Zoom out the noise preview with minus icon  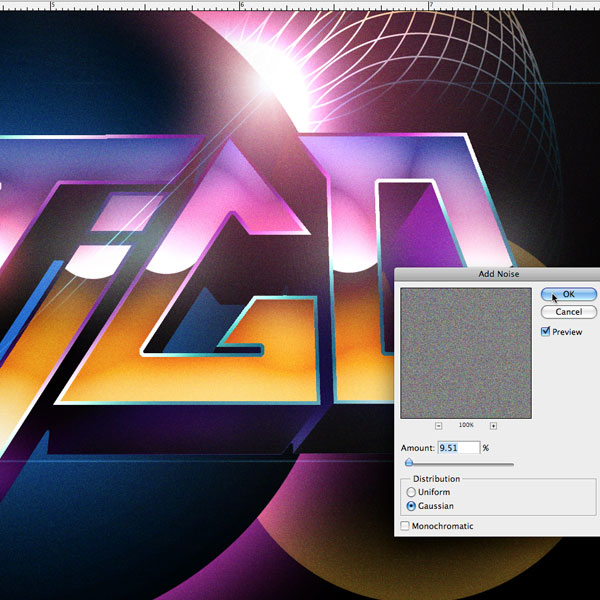click(439, 426)
